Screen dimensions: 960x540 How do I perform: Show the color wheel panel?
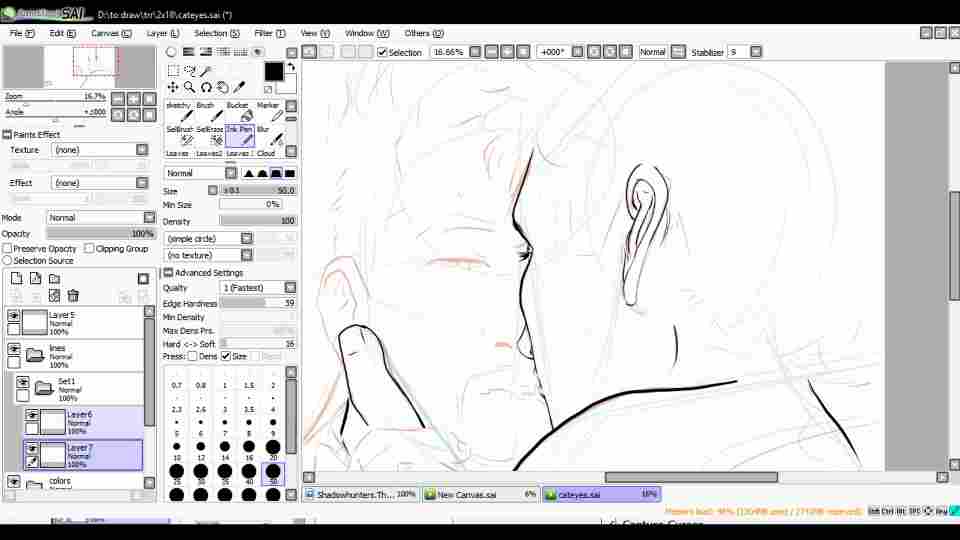click(171, 52)
